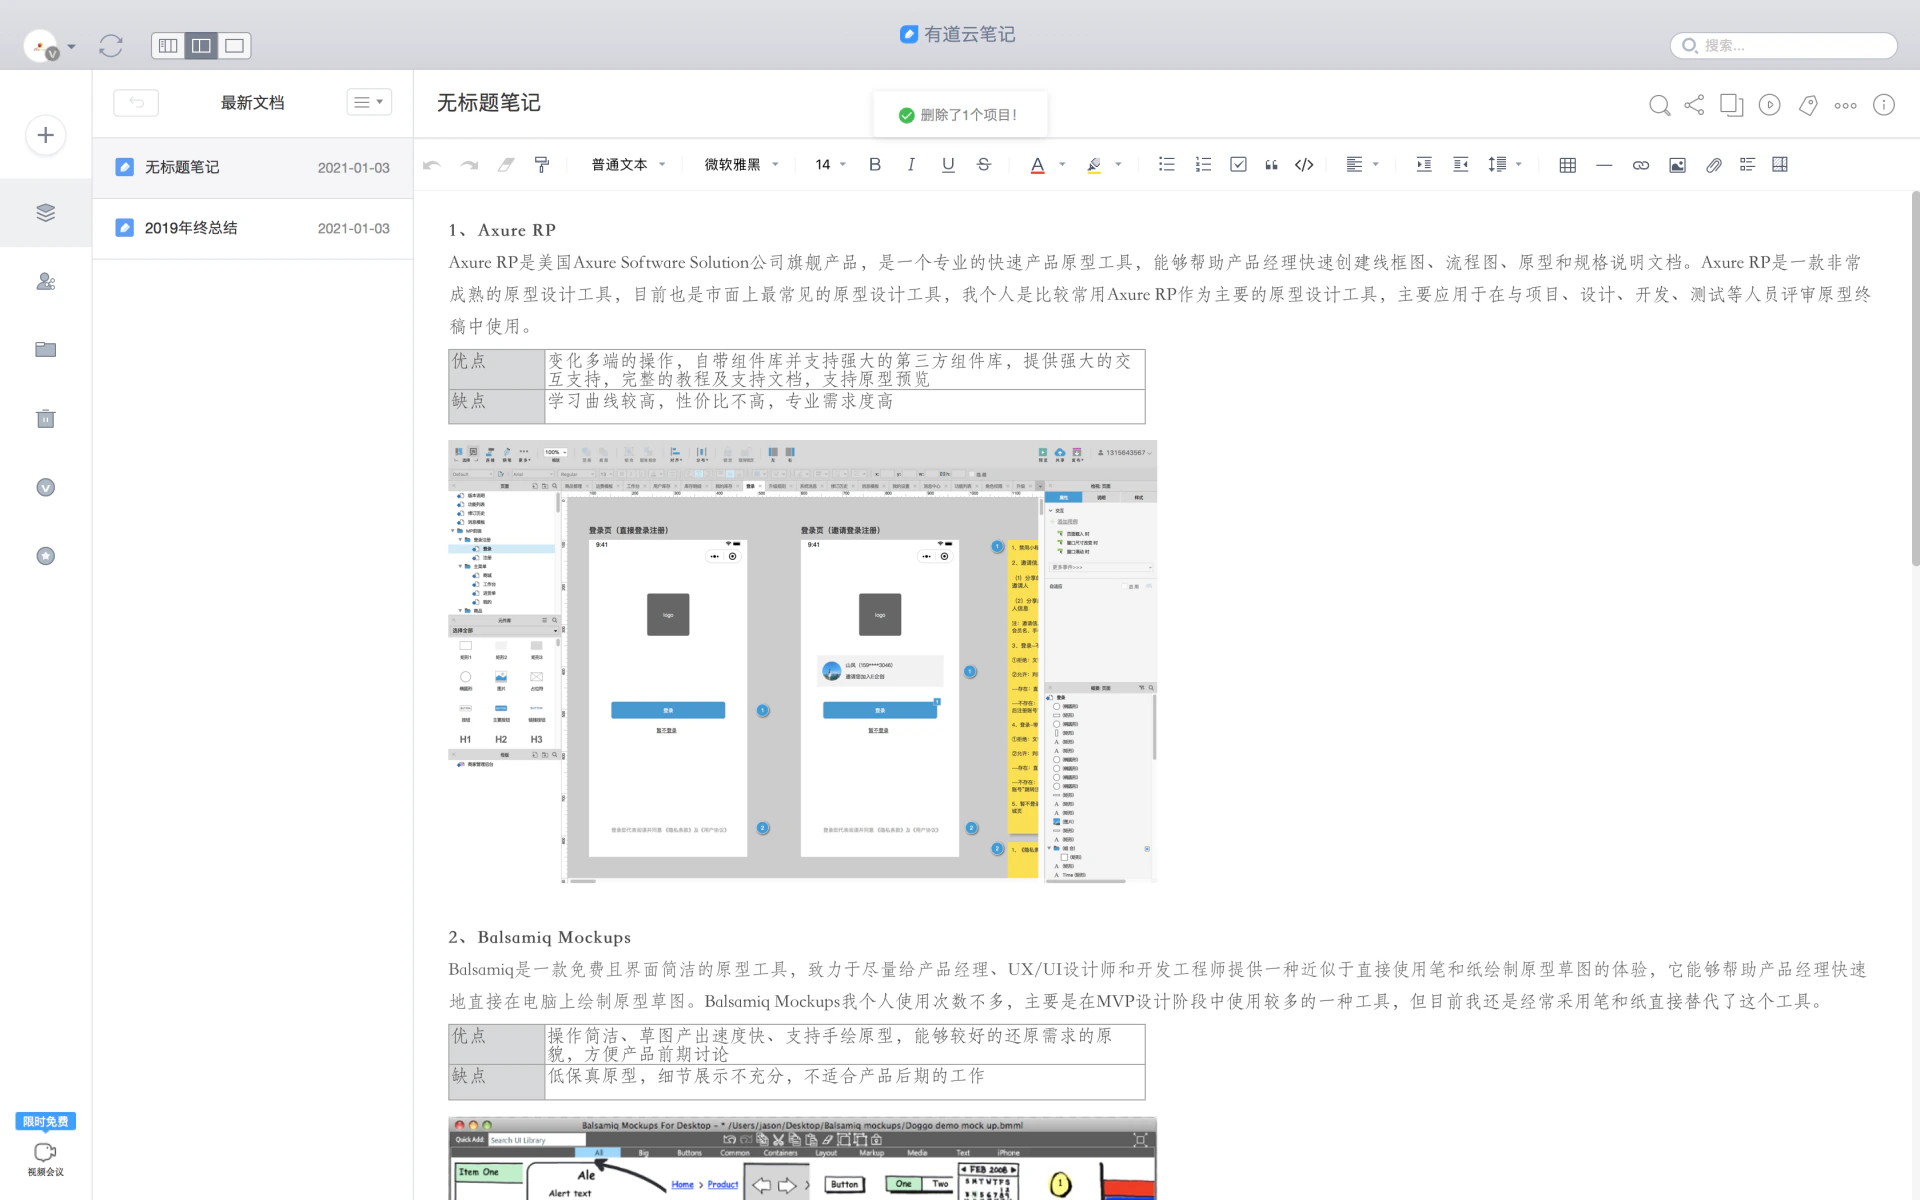Open the 2019年终总结 note
This screenshot has width=1920, height=1200.
(253, 228)
